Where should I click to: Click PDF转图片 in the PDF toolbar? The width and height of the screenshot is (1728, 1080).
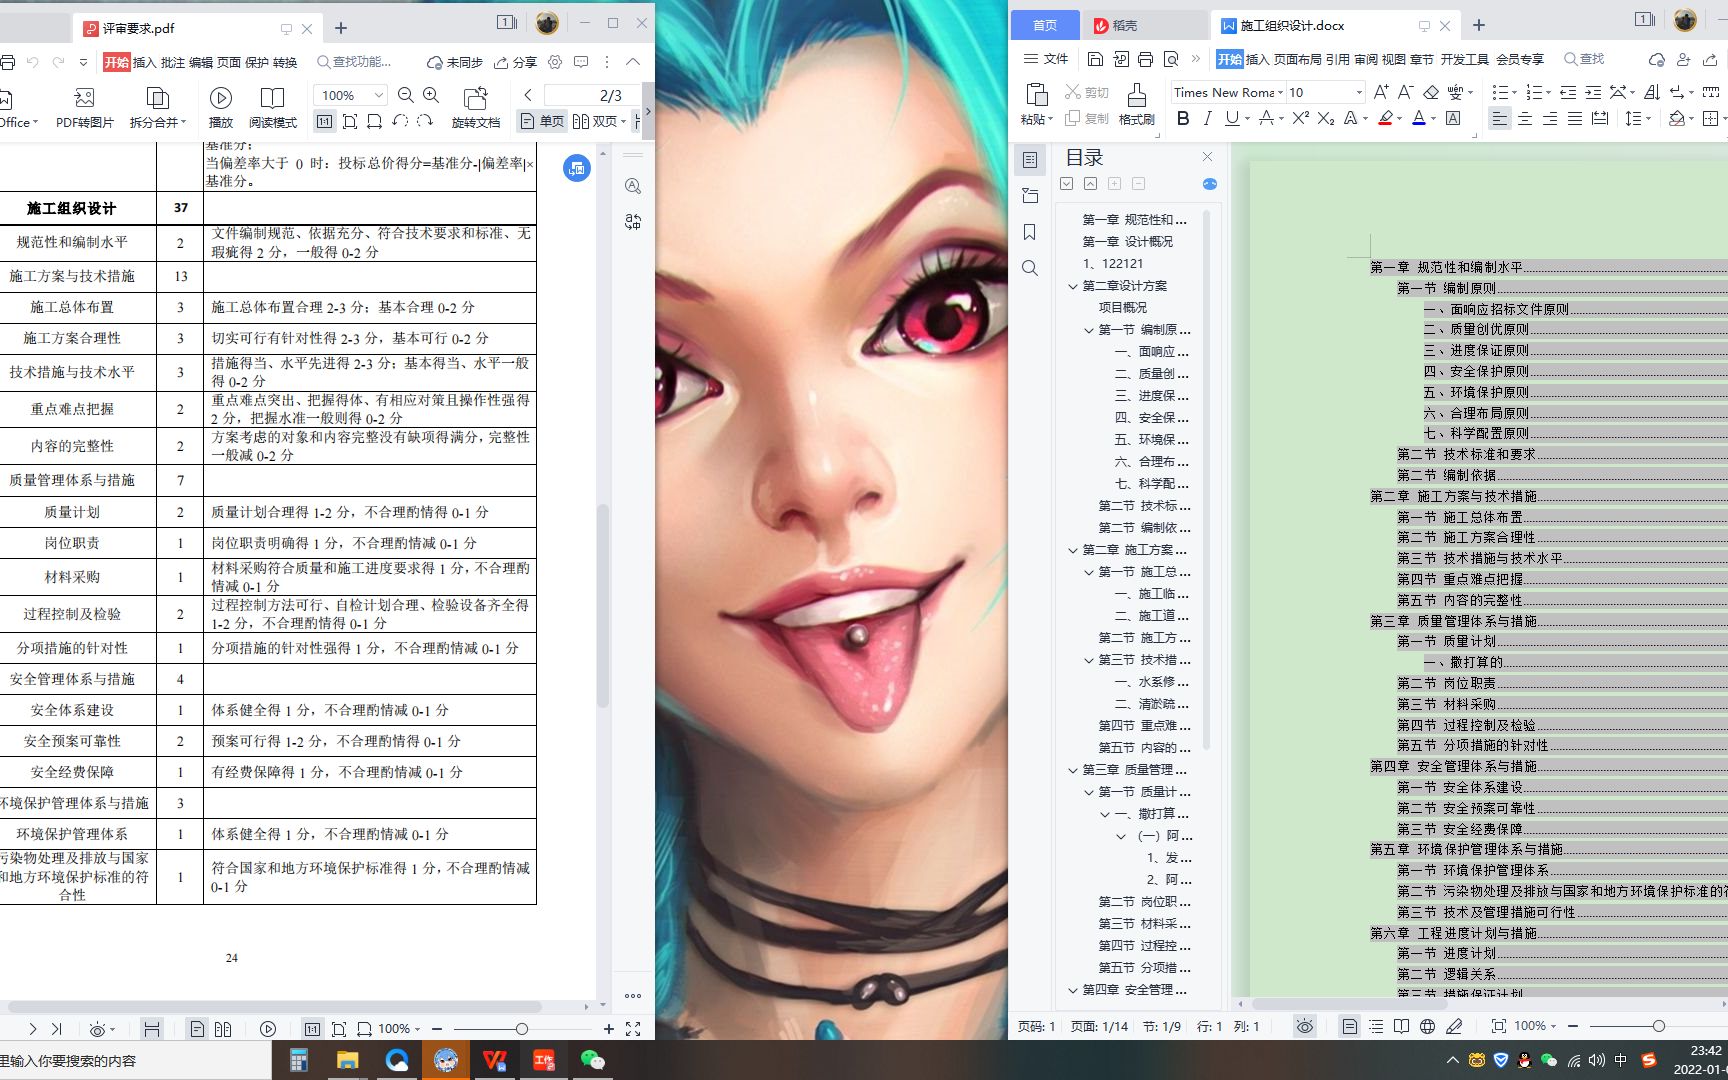(84, 108)
